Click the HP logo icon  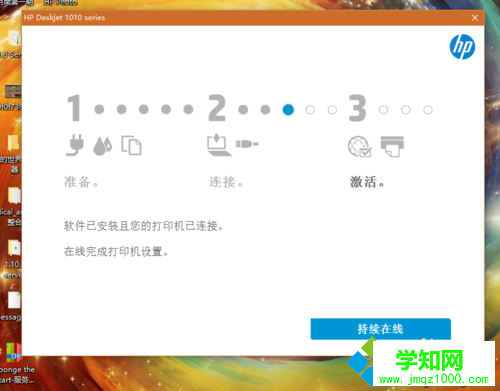(x=462, y=47)
